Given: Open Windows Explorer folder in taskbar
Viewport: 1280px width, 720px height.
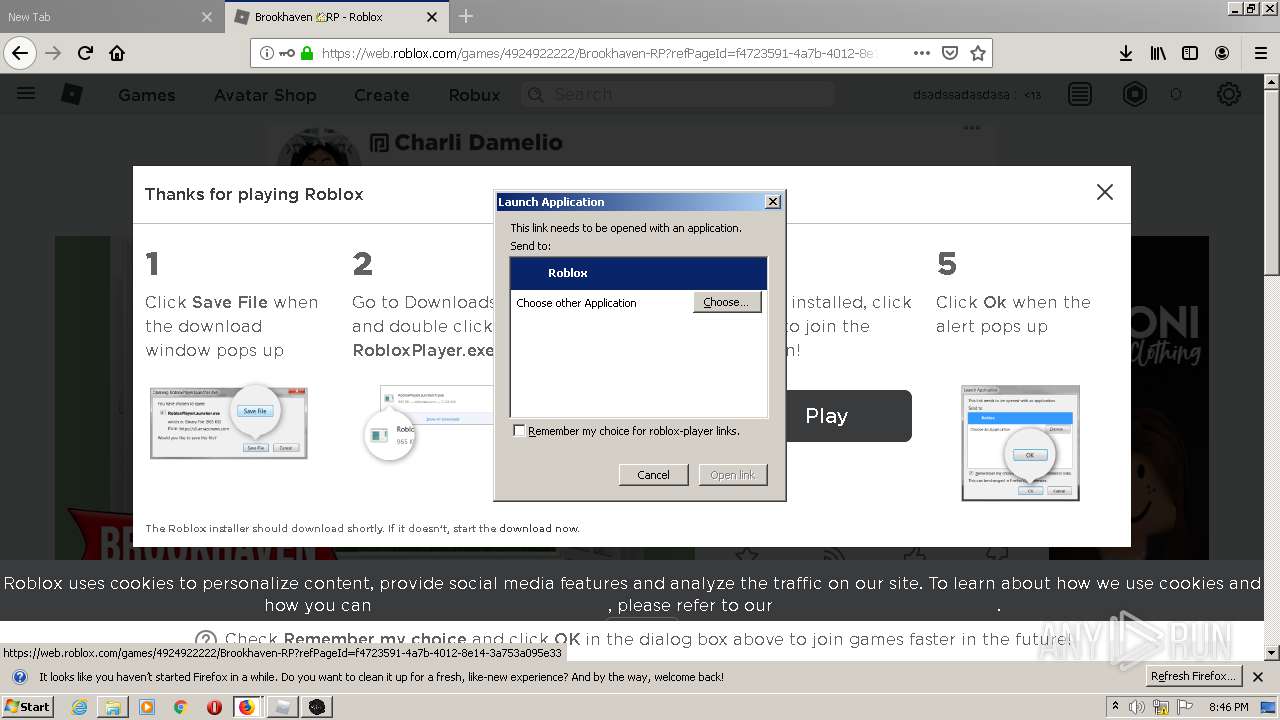Looking at the screenshot, I should (113, 706).
